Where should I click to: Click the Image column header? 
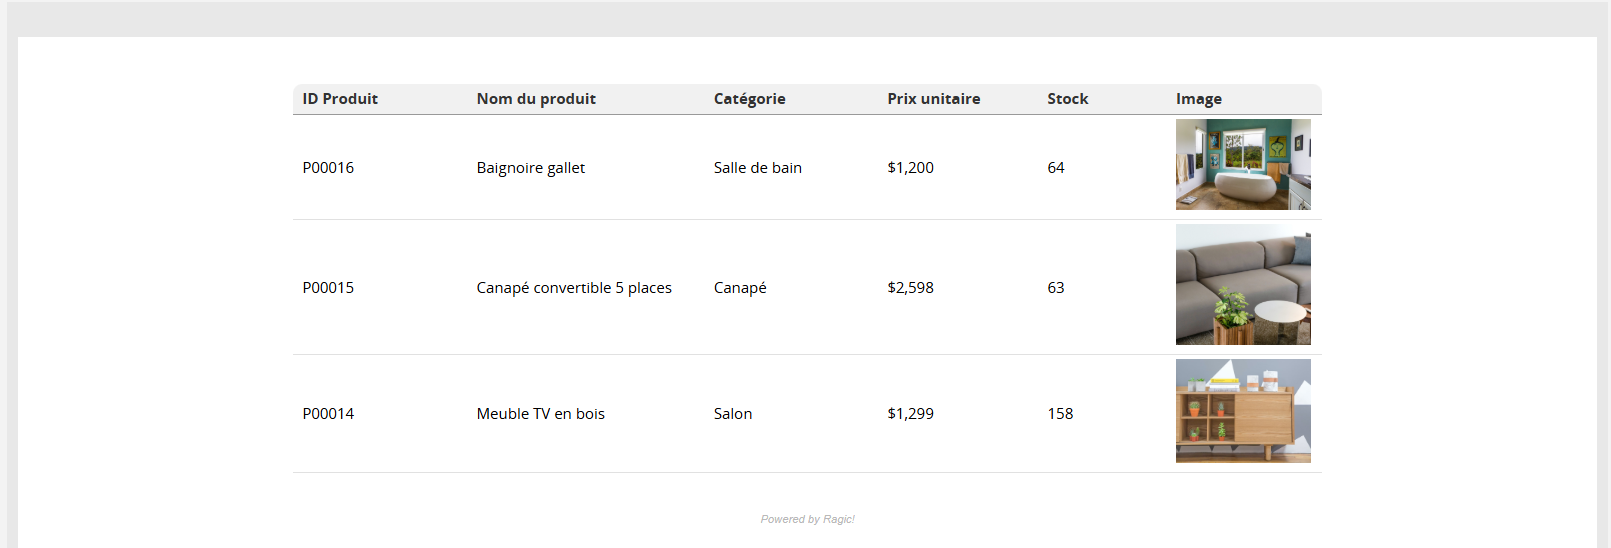click(1199, 99)
